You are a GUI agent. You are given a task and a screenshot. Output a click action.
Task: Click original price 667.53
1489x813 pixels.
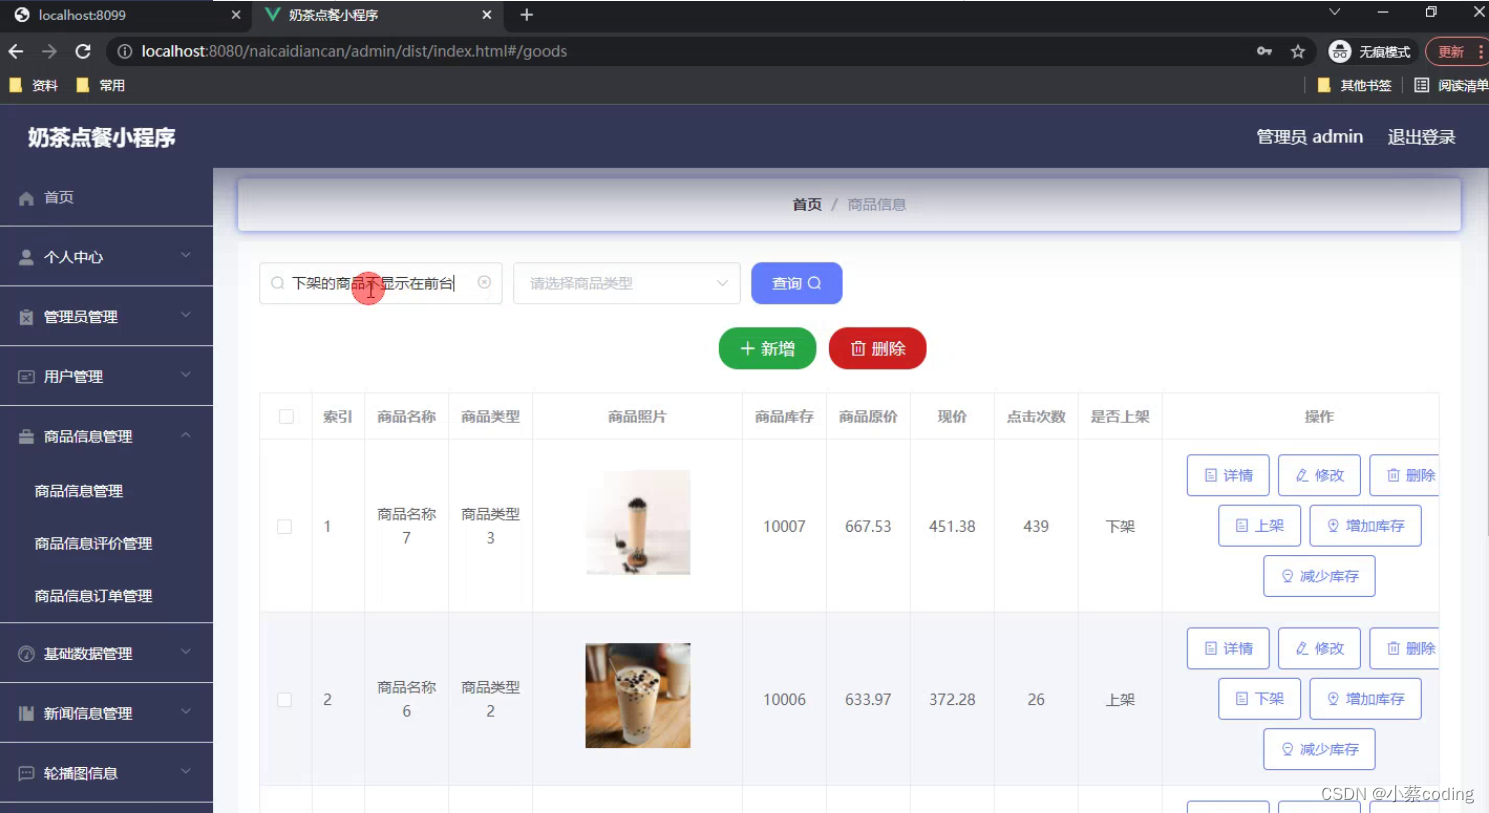[x=868, y=526]
